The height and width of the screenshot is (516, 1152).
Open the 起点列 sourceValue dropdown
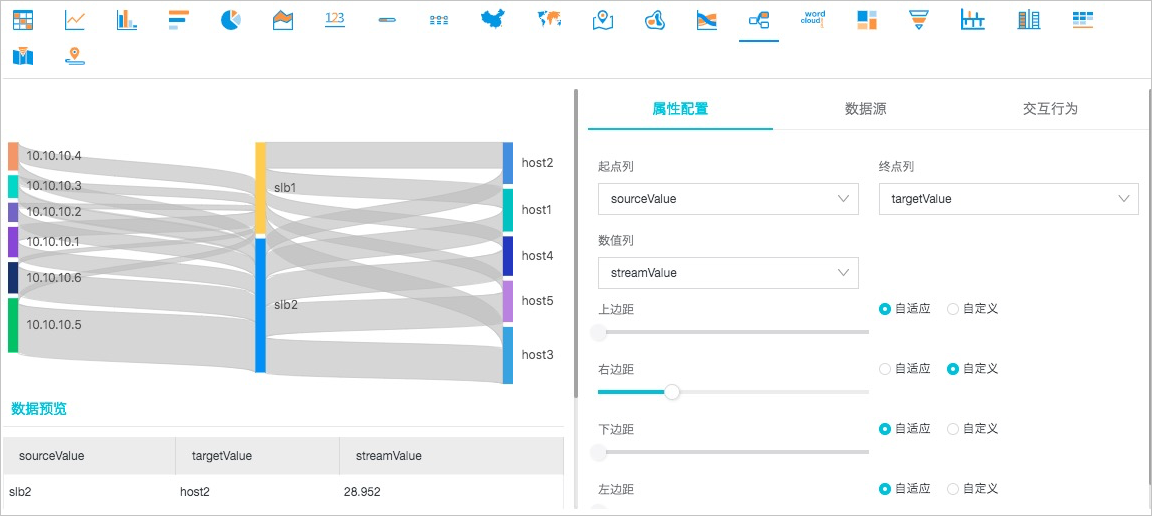pos(728,198)
